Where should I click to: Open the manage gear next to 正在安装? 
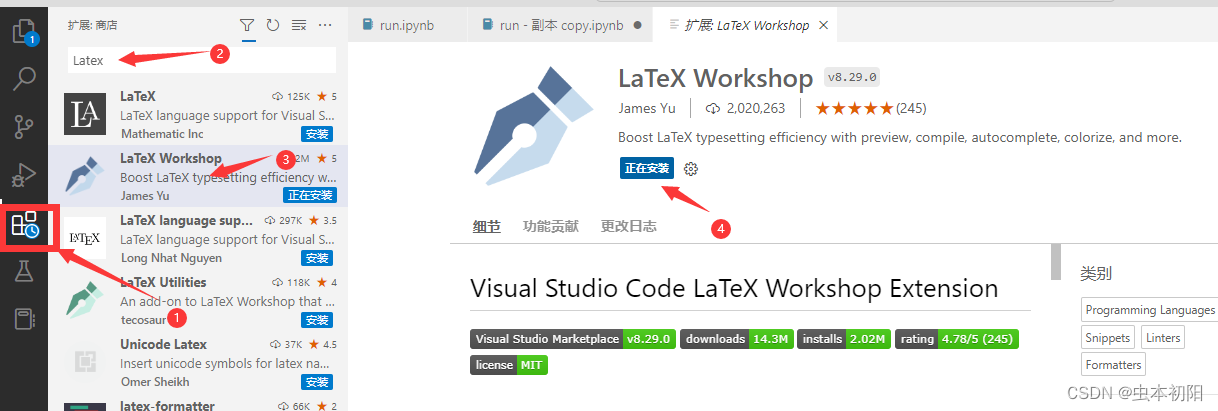(x=690, y=169)
